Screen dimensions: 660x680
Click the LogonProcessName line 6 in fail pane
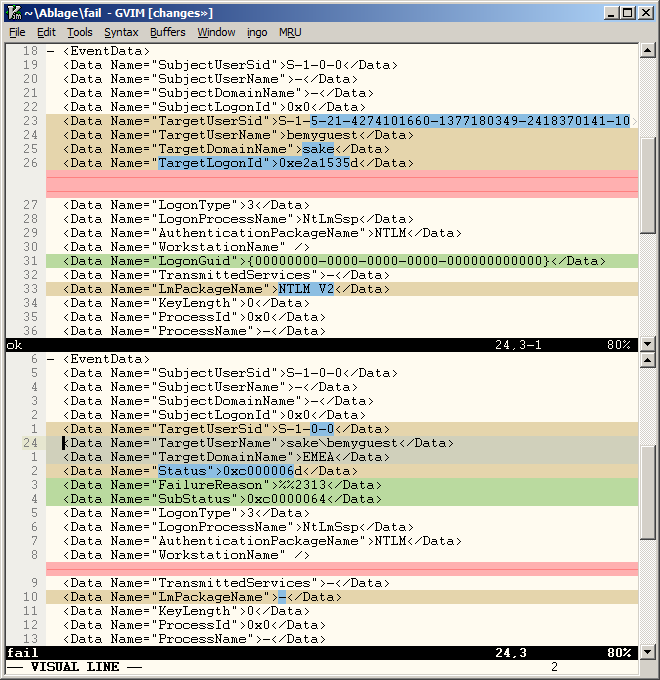click(x=342, y=527)
